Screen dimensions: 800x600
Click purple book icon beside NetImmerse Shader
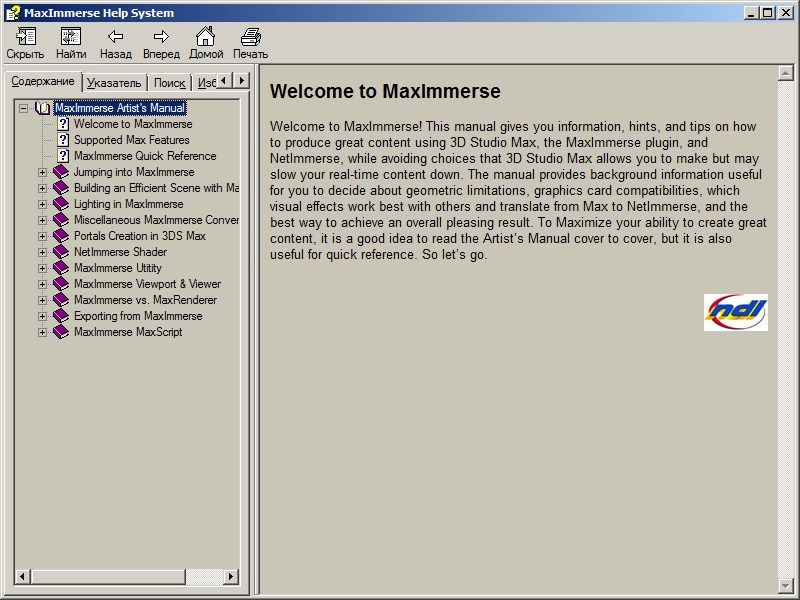point(61,252)
